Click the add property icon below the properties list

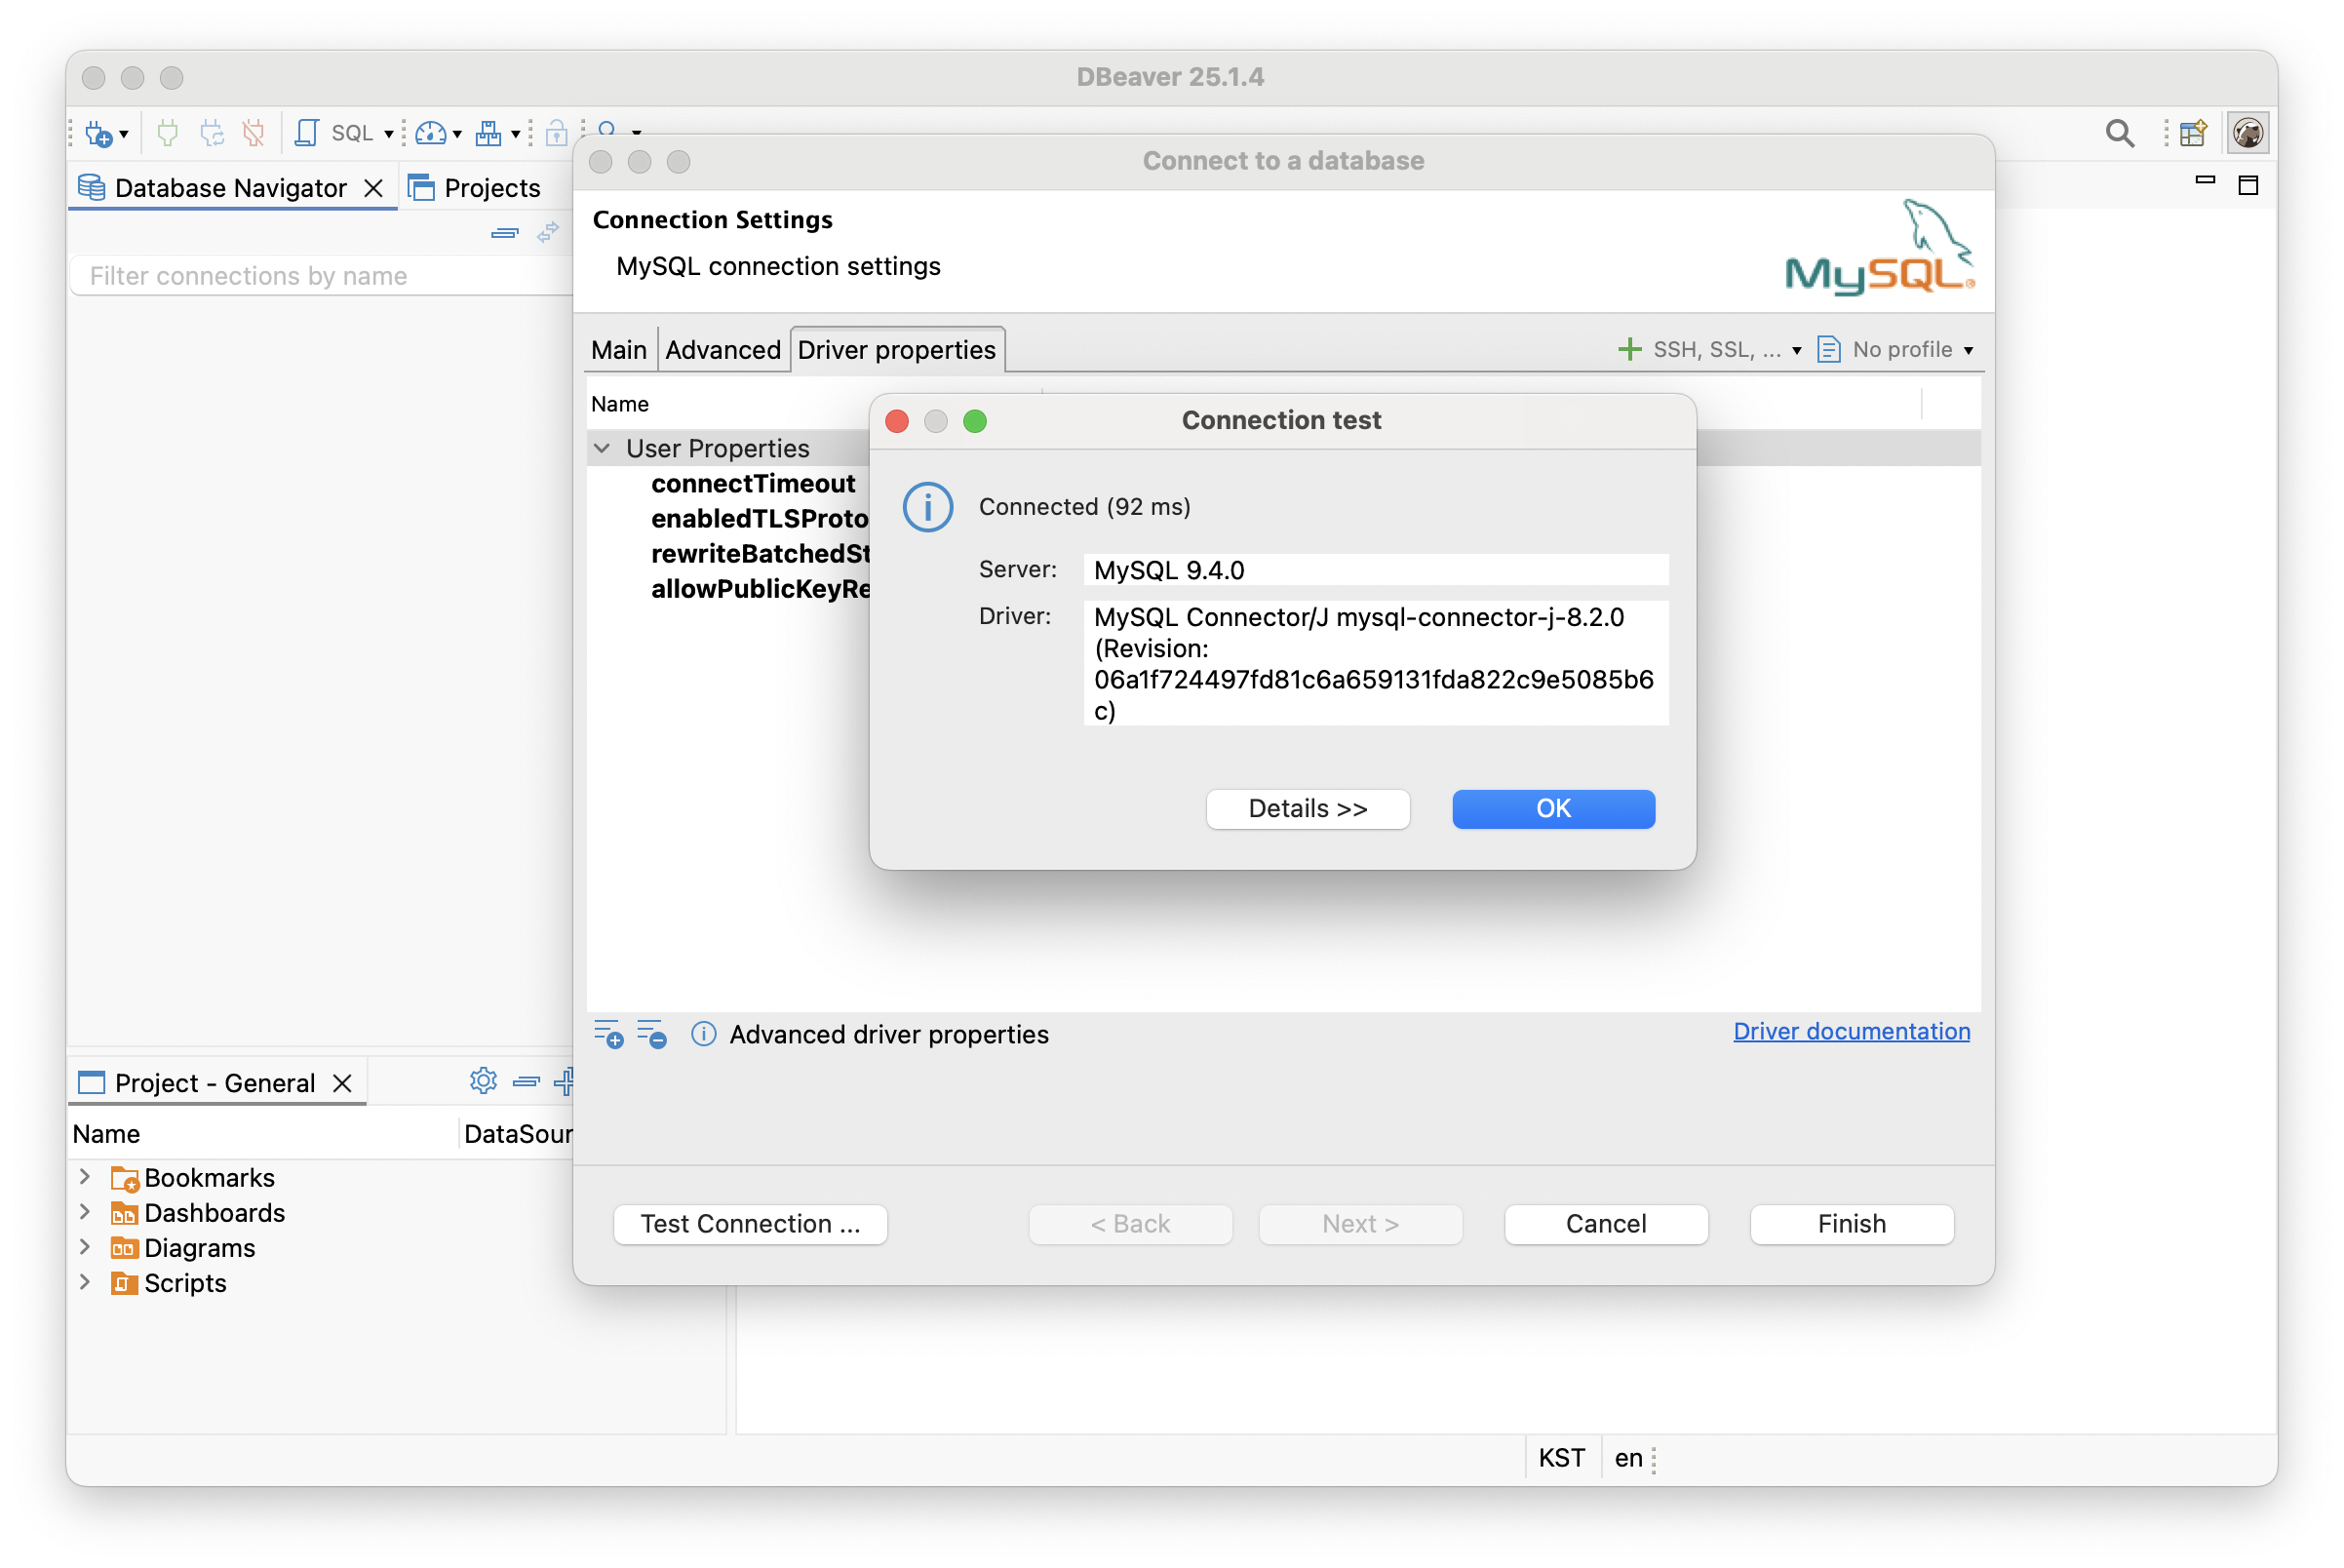point(608,1034)
